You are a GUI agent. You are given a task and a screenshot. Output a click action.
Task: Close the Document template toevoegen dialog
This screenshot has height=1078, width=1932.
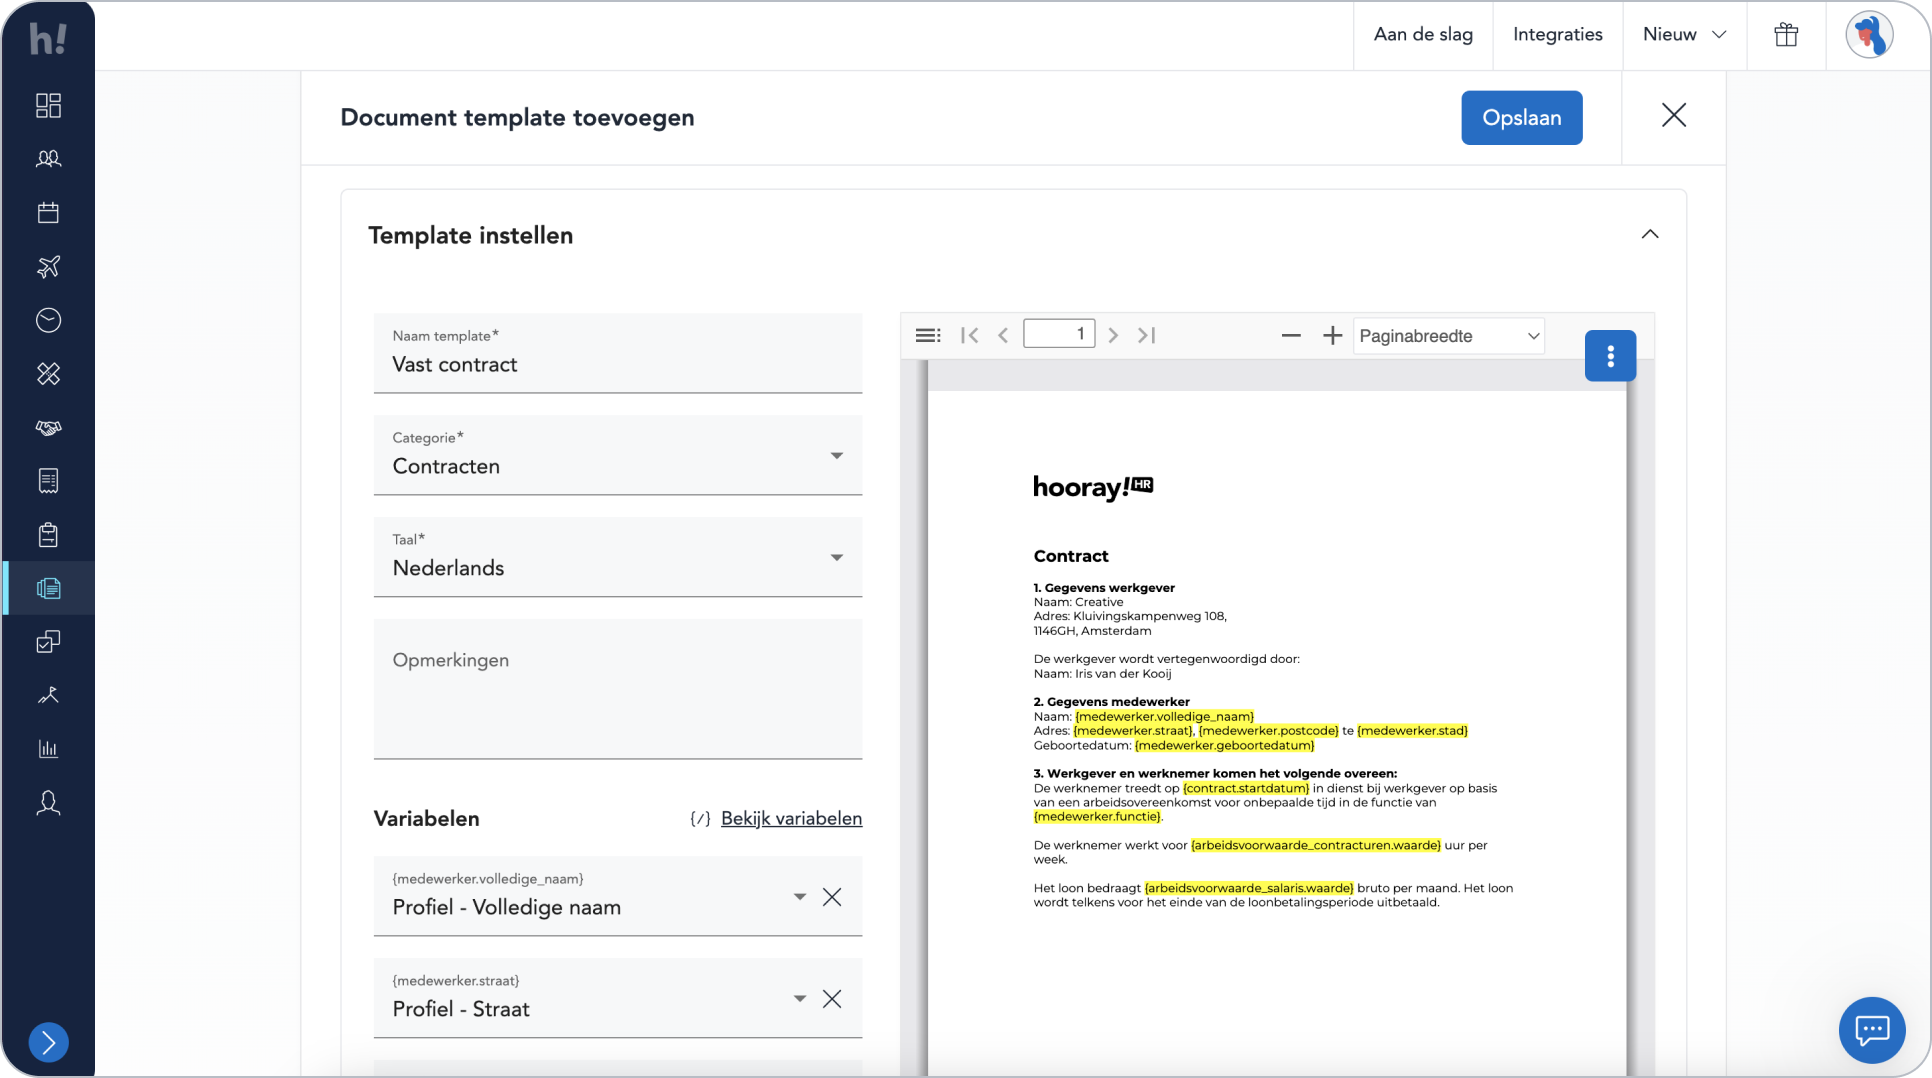click(x=1674, y=116)
